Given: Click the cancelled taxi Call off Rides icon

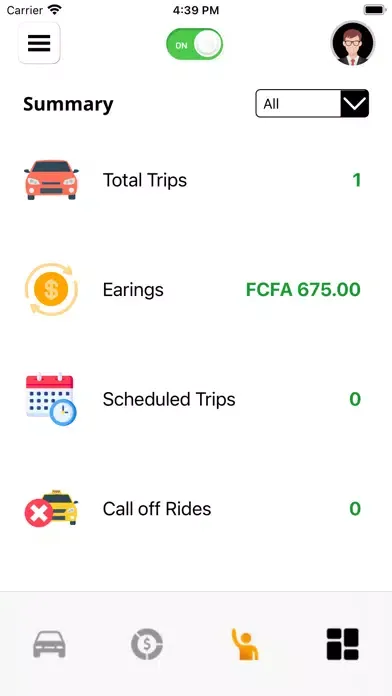Looking at the screenshot, I should pos(51,509).
